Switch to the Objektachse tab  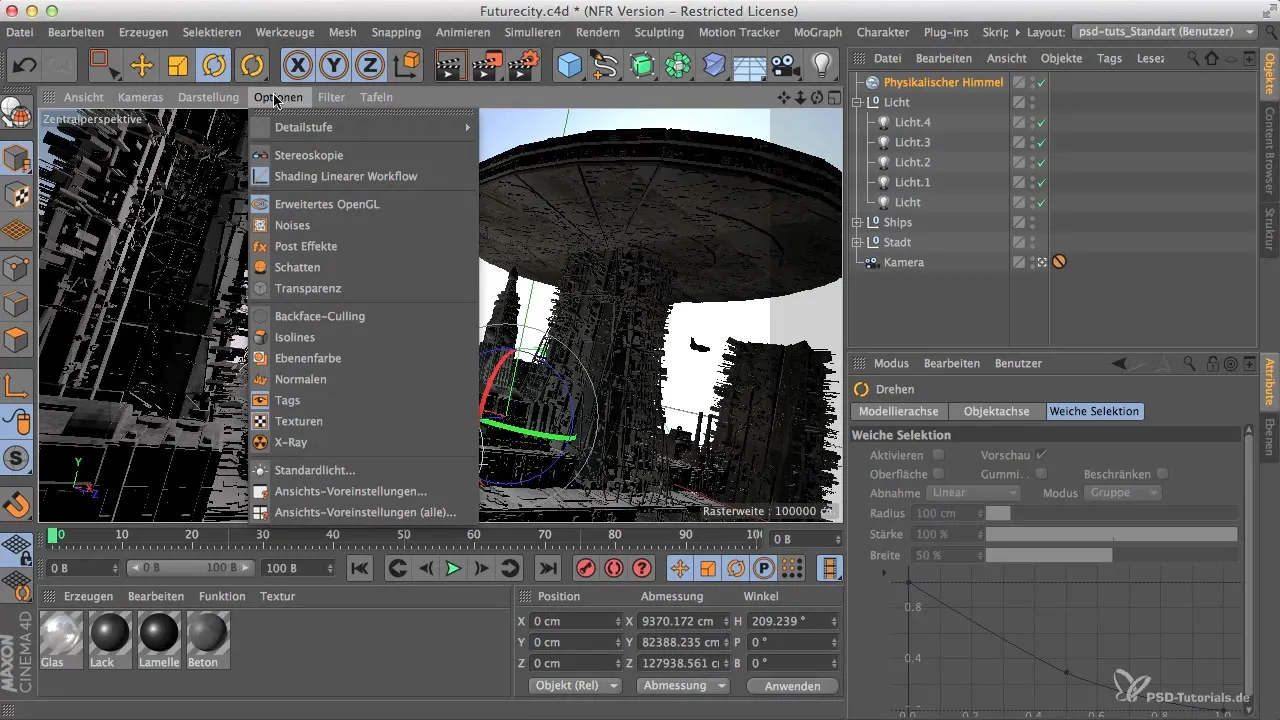click(996, 411)
